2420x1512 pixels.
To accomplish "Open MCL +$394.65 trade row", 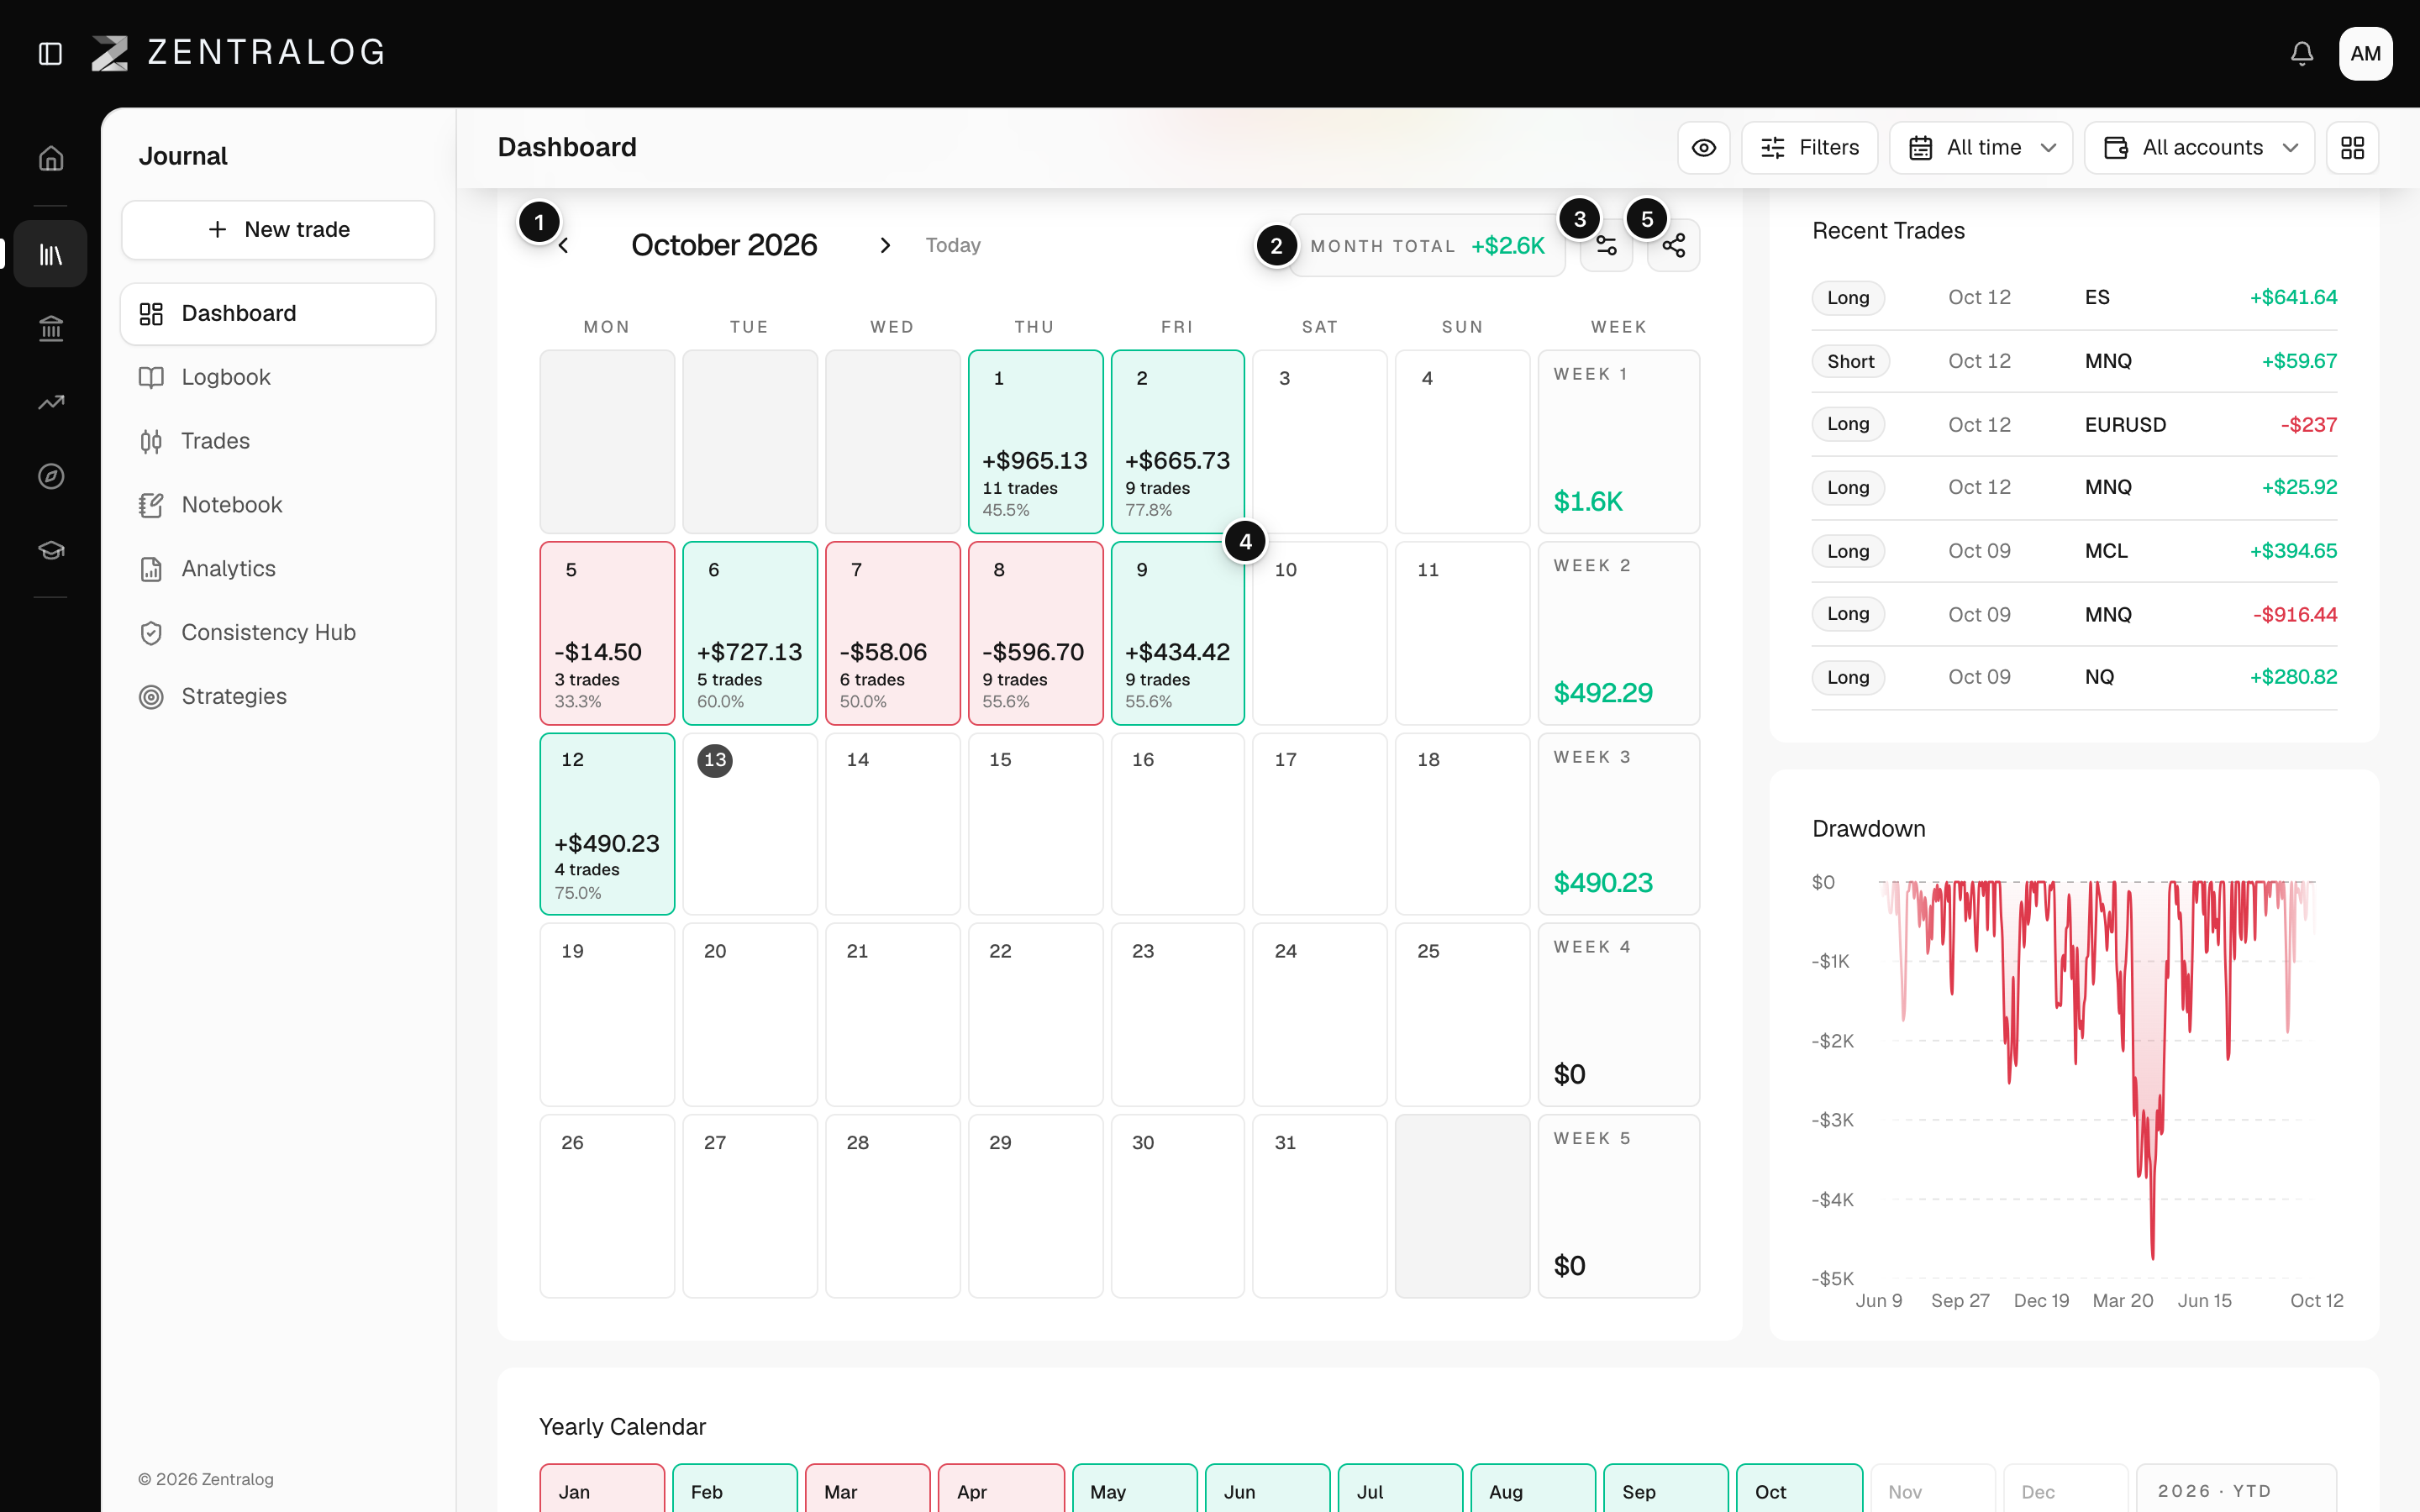I will tap(2074, 551).
